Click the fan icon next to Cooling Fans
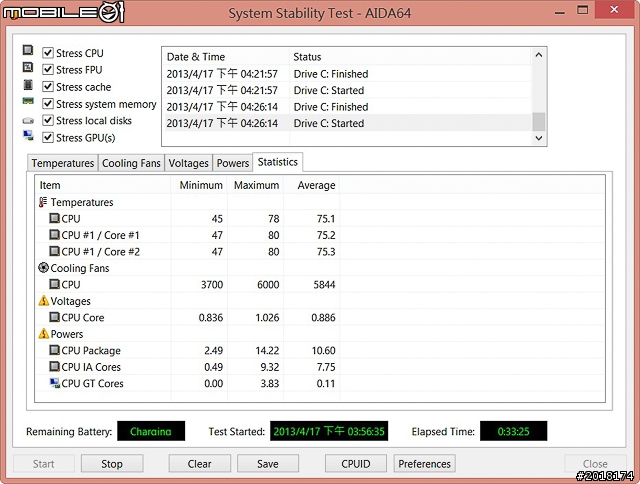This screenshot has height=484, width=640. [43, 268]
